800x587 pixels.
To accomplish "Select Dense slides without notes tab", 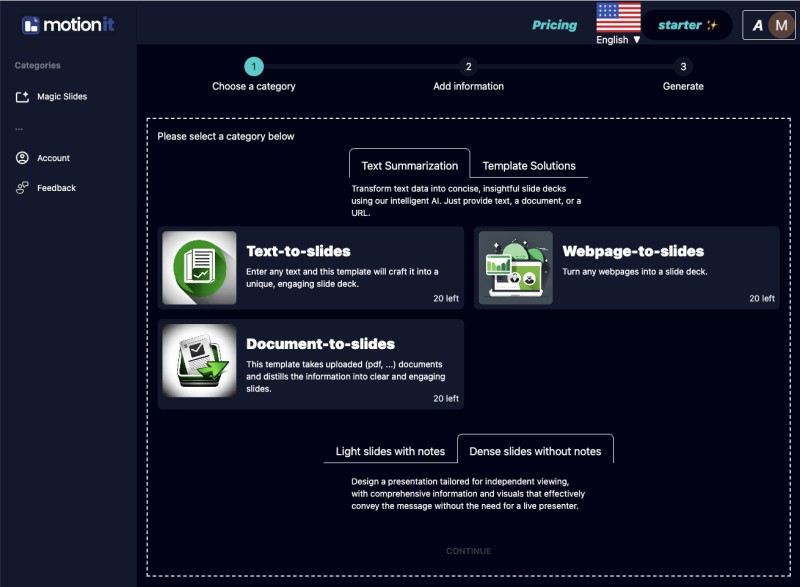I will pyautogui.click(x=535, y=449).
